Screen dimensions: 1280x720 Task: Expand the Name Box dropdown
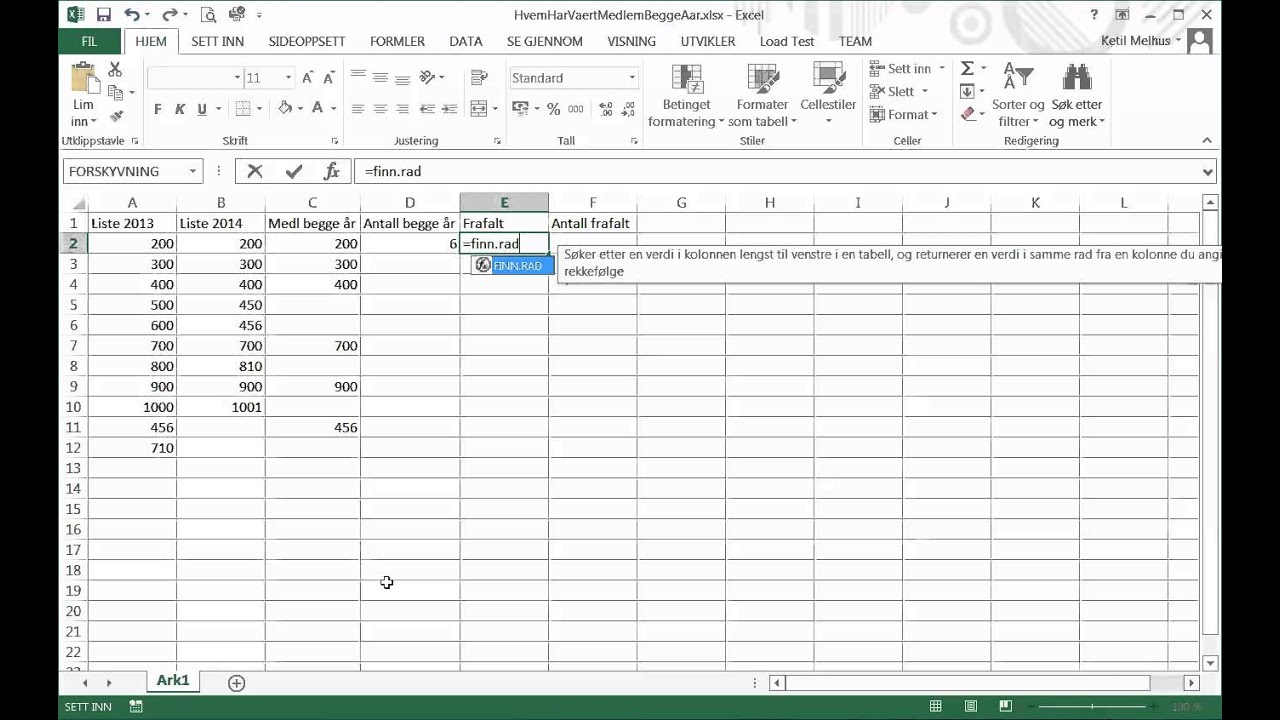(193, 171)
